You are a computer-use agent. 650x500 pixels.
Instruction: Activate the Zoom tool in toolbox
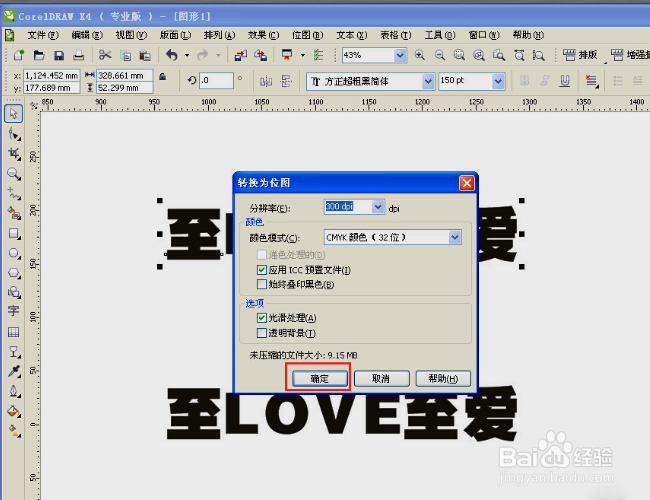pos(14,174)
